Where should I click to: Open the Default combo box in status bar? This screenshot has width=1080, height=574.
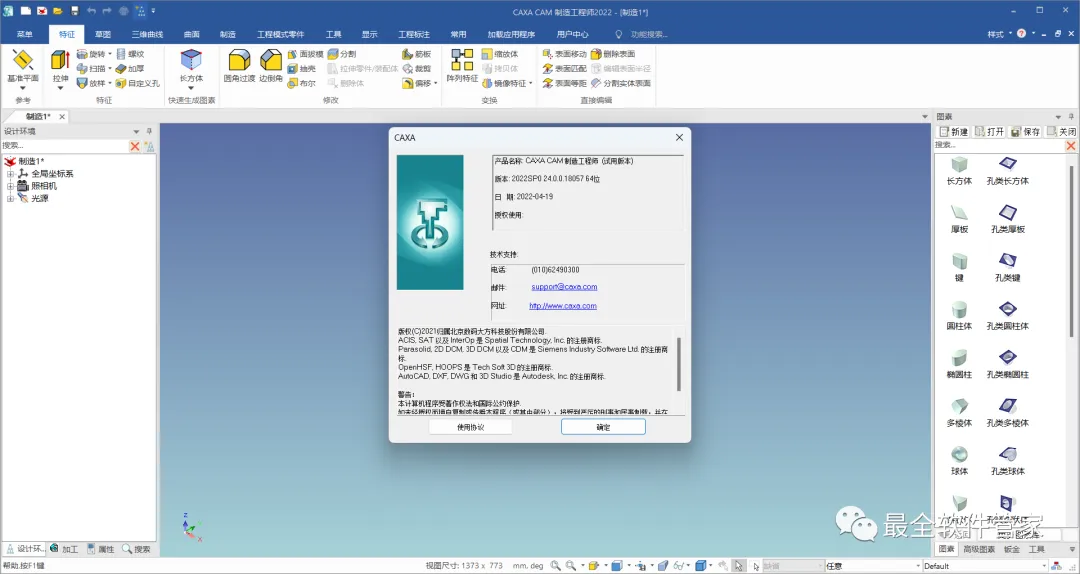click(986, 566)
